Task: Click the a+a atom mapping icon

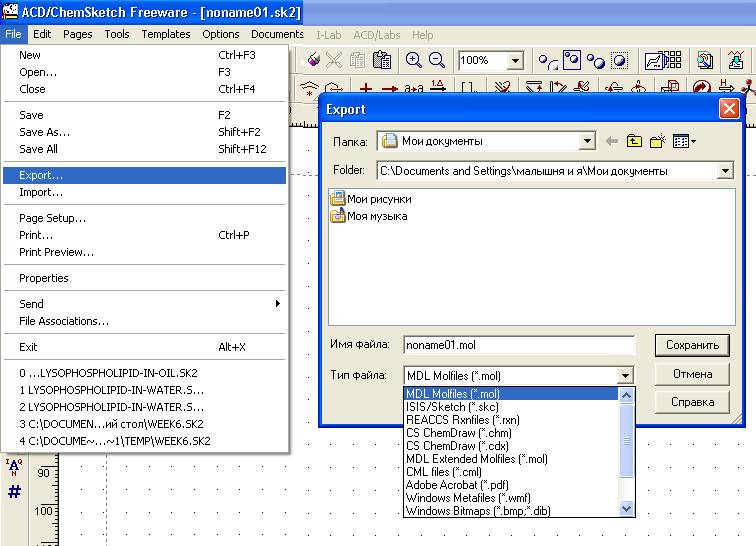Action: click(x=414, y=88)
